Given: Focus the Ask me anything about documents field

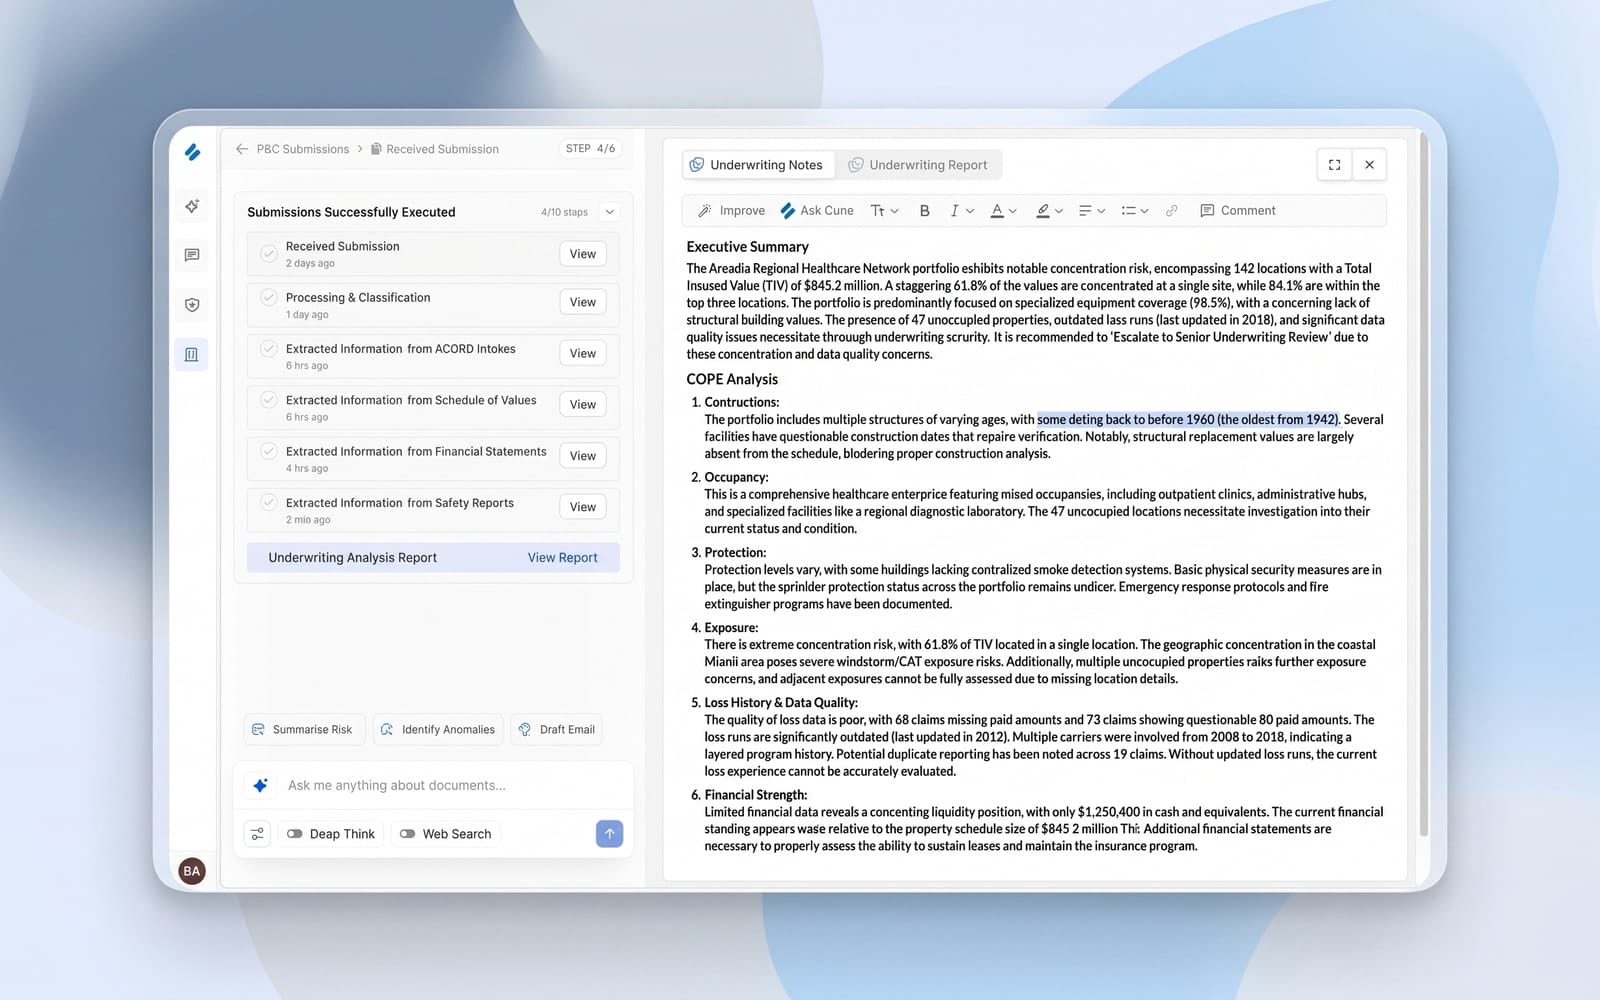Looking at the screenshot, I should point(433,785).
